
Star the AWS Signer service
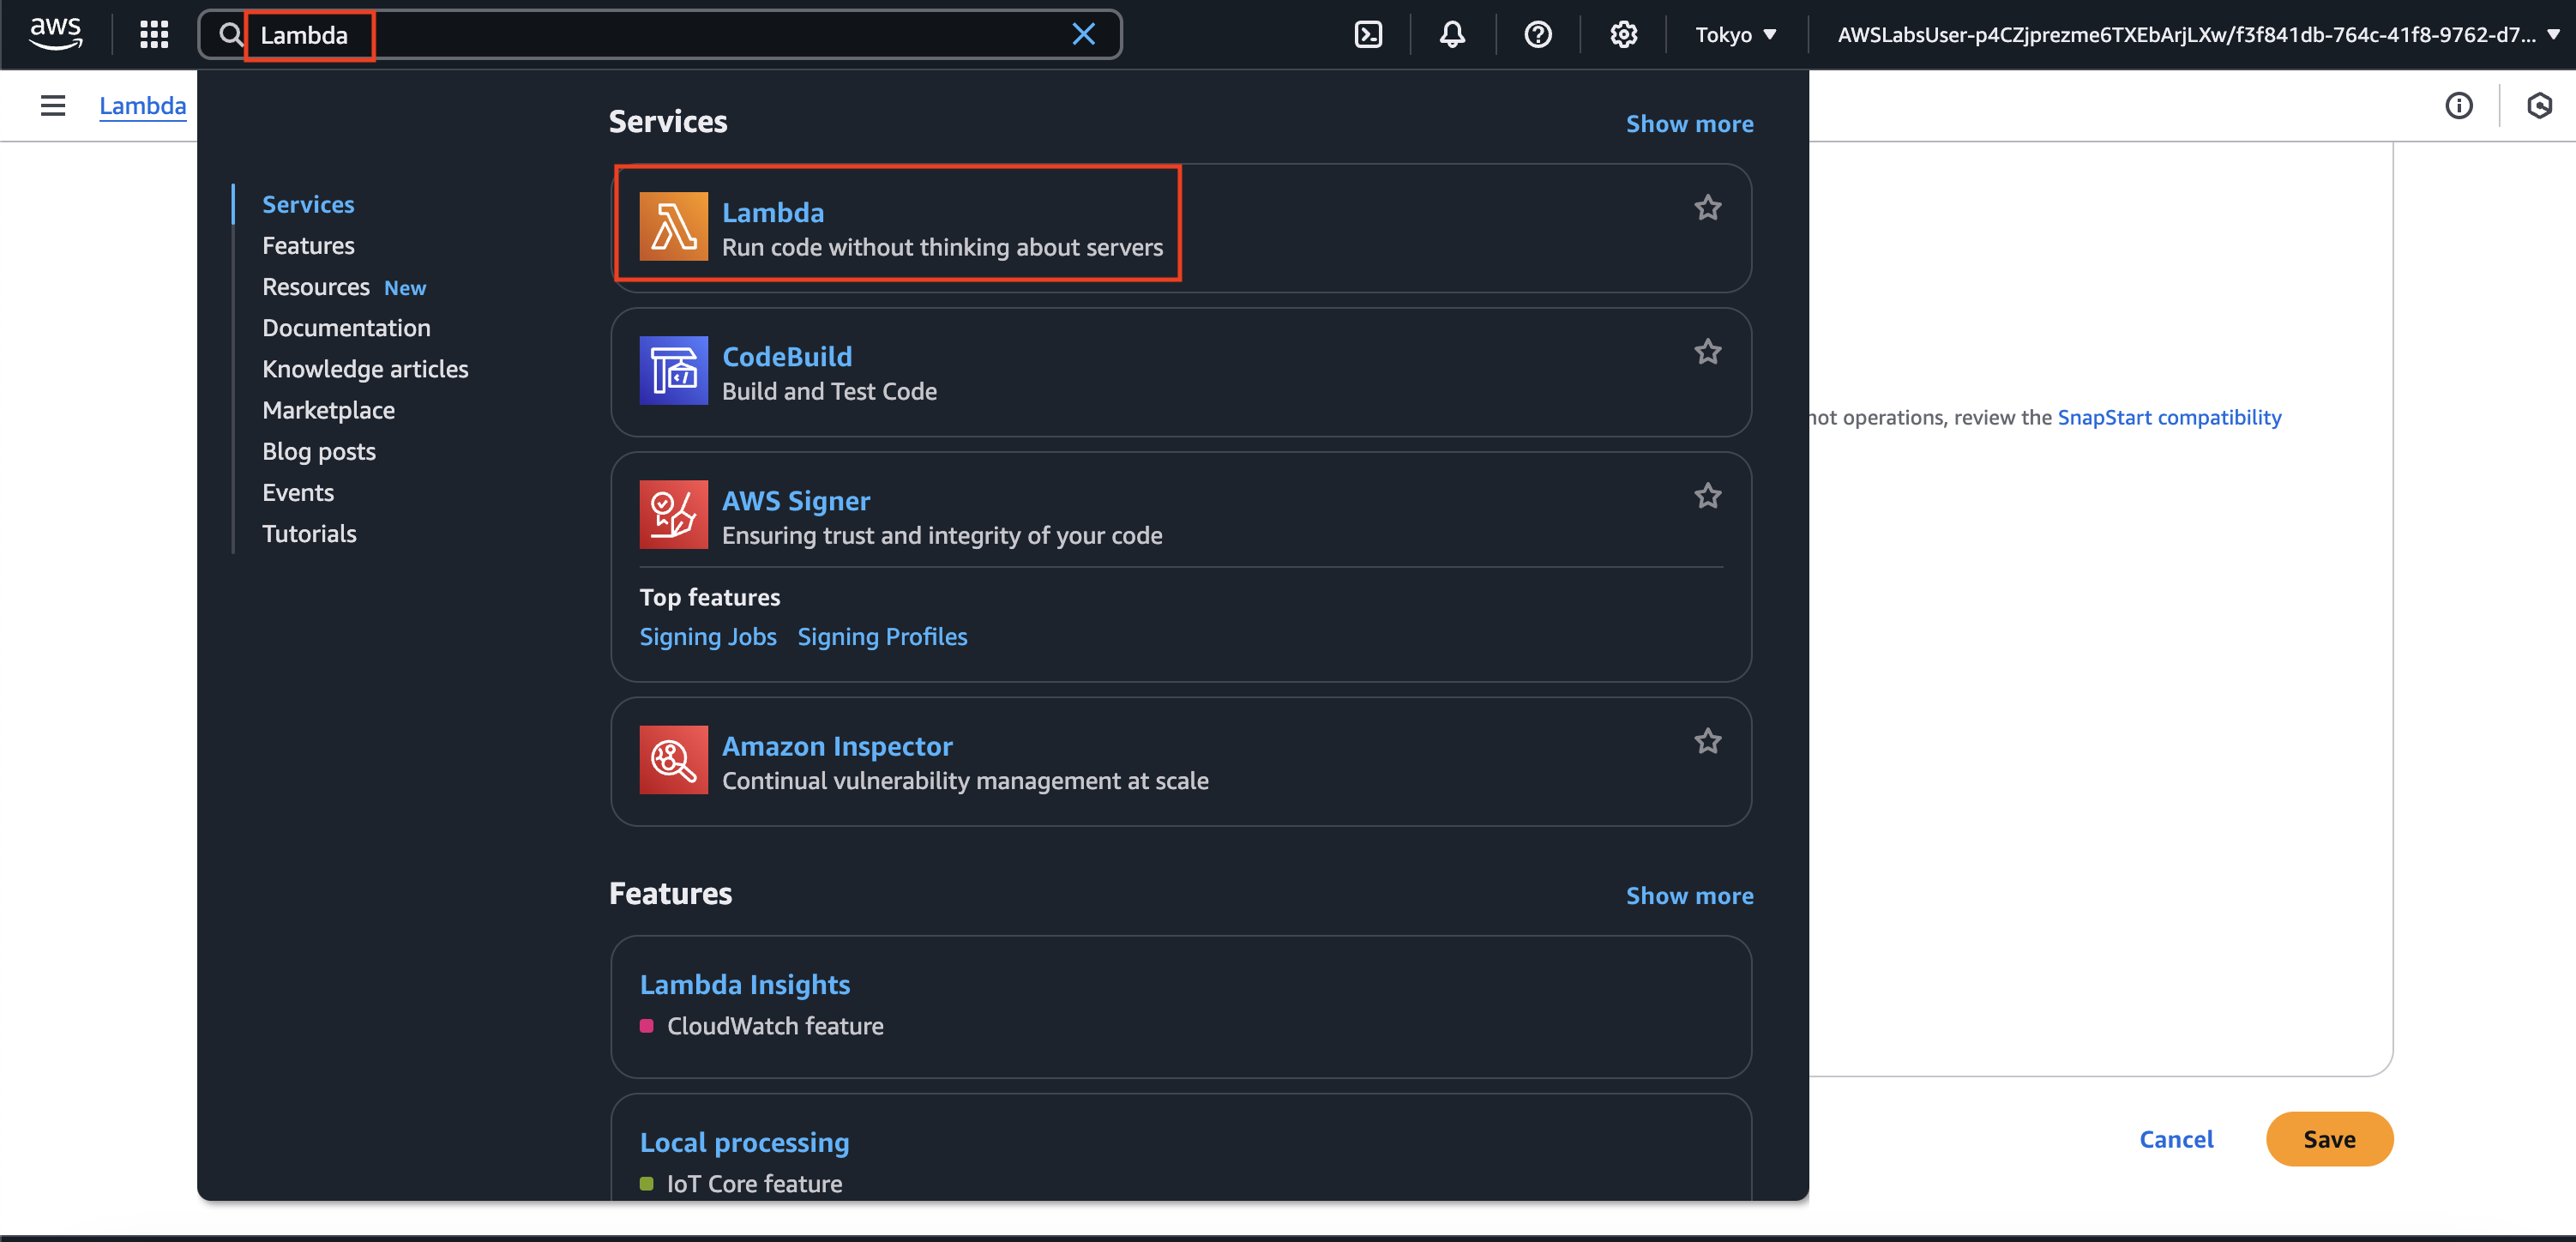(x=1707, y=496)
